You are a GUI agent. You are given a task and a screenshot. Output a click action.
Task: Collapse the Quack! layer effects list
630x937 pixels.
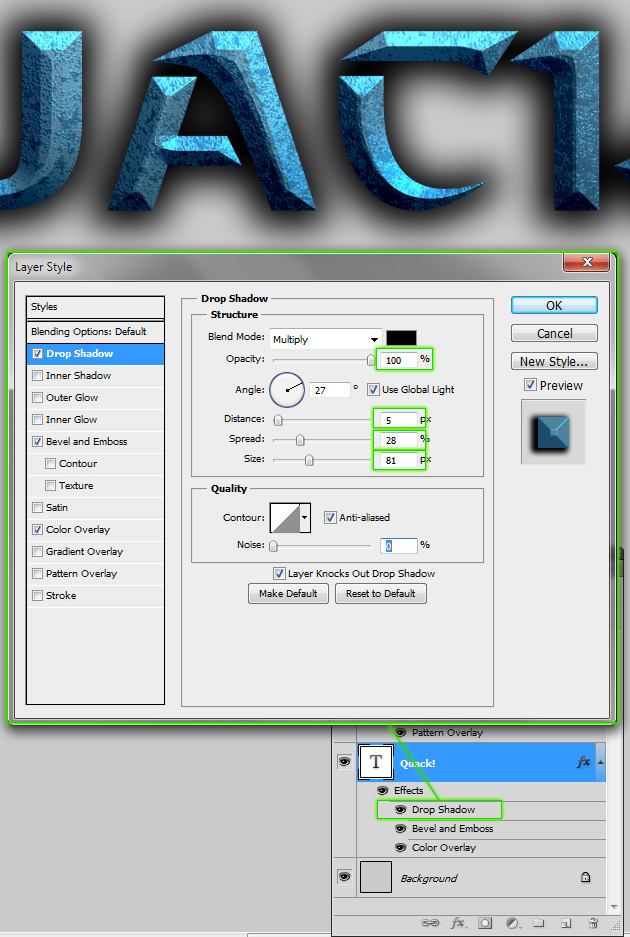point(600,762)
